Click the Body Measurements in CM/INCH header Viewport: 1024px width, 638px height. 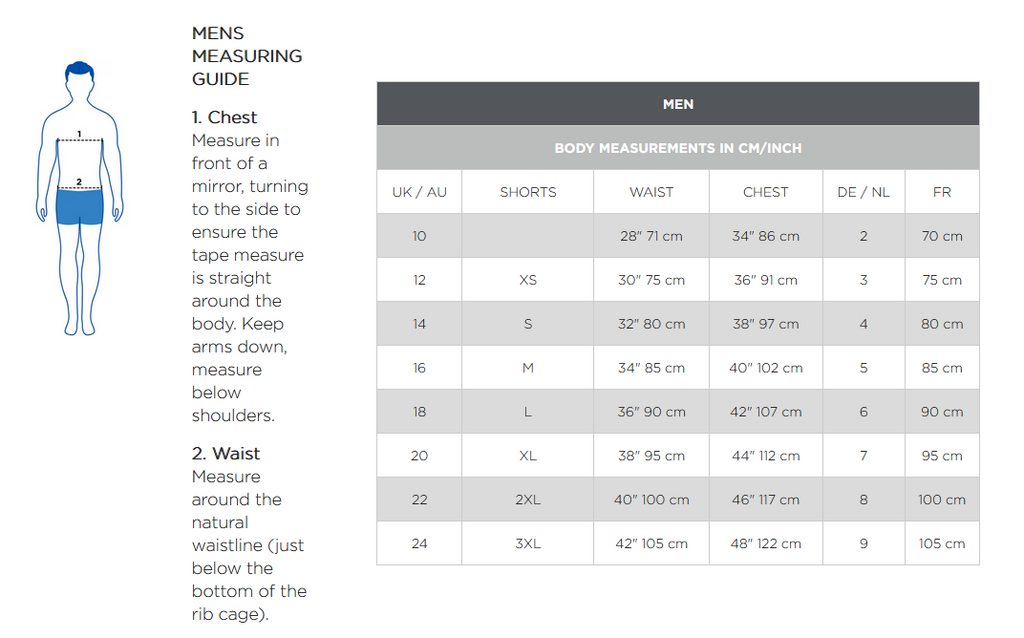(x=677, y=148)
